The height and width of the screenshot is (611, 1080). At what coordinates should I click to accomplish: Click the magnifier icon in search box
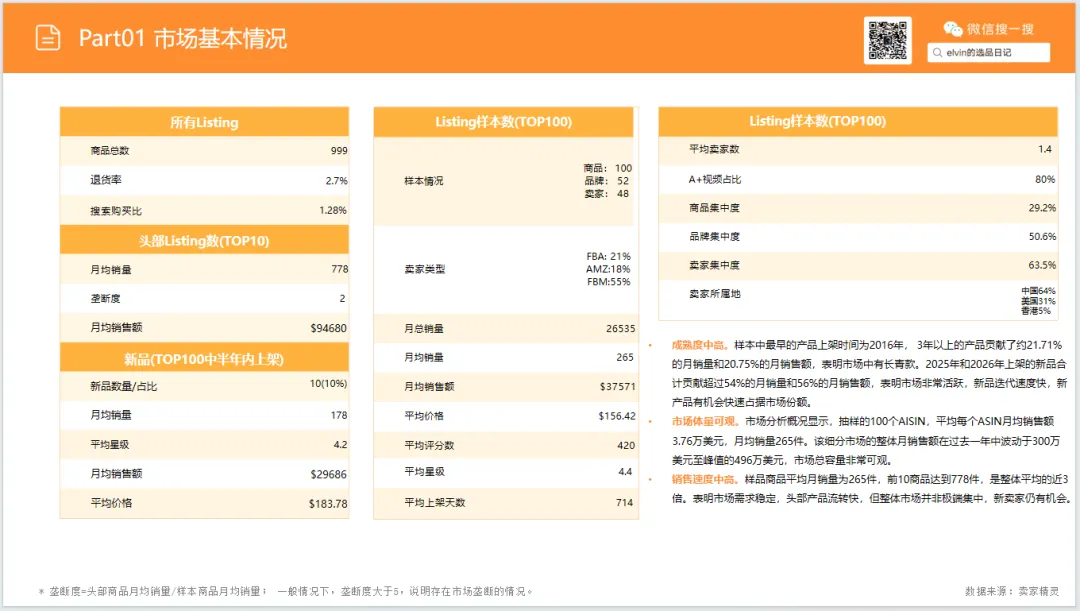tap(937, 52)
